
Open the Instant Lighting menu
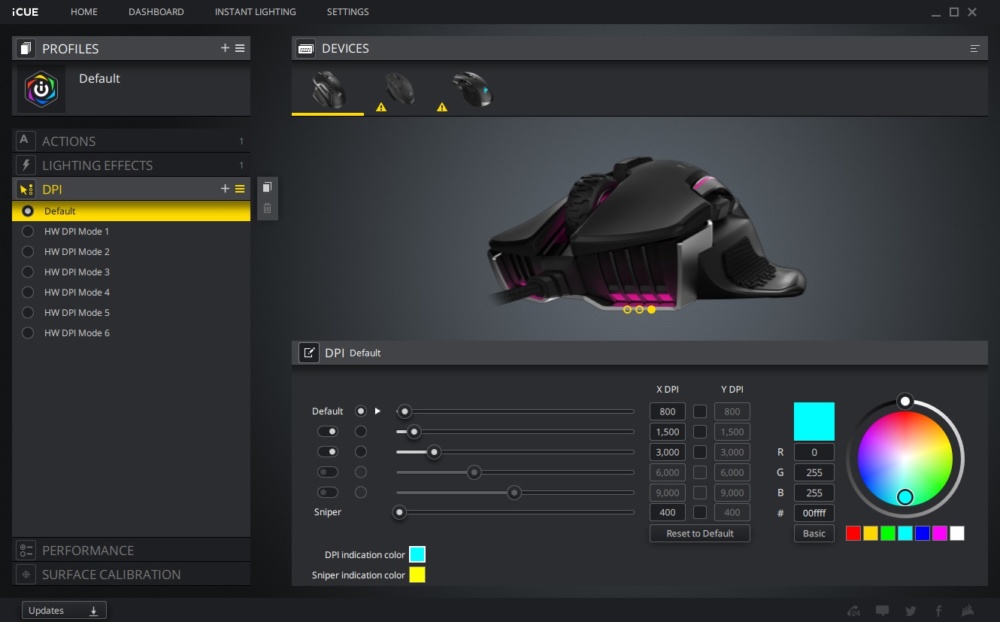pos(255,11)
